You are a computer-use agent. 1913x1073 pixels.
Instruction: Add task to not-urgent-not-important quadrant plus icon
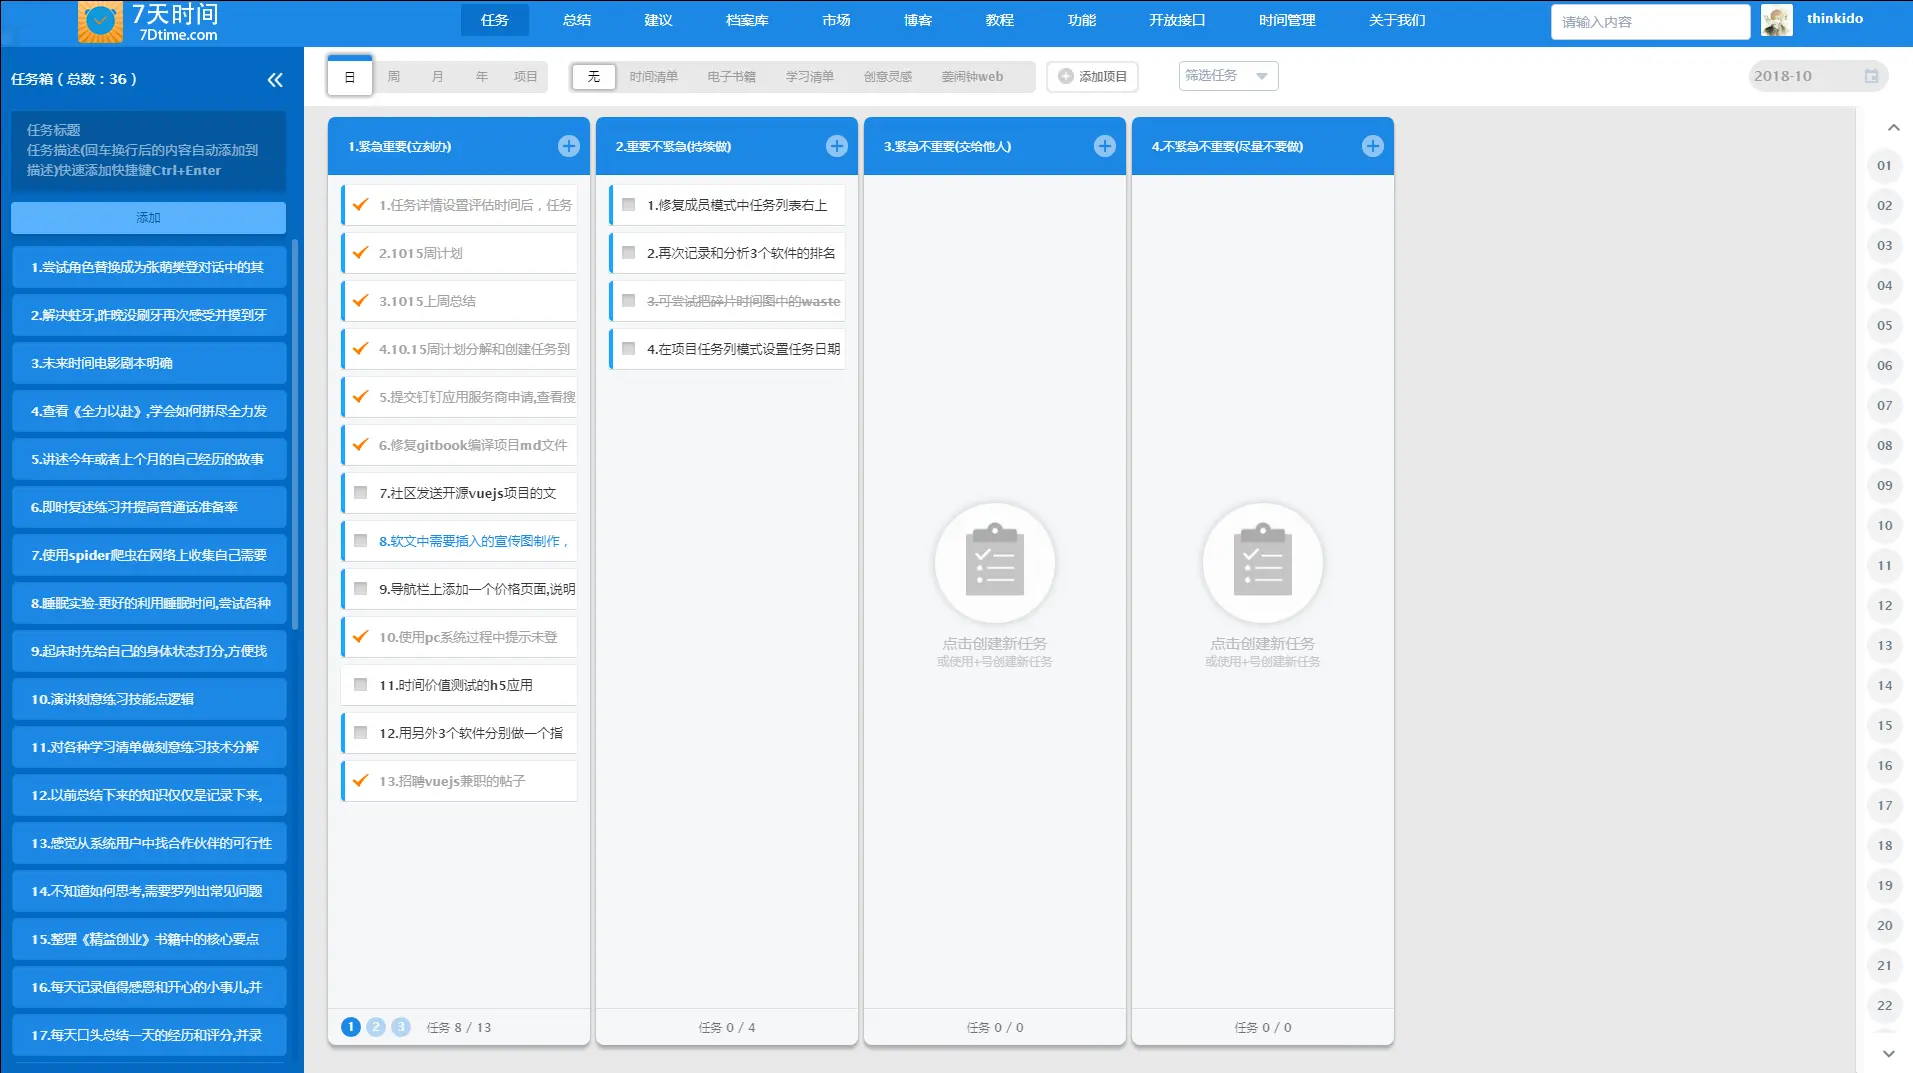(x=1373, y=146)
